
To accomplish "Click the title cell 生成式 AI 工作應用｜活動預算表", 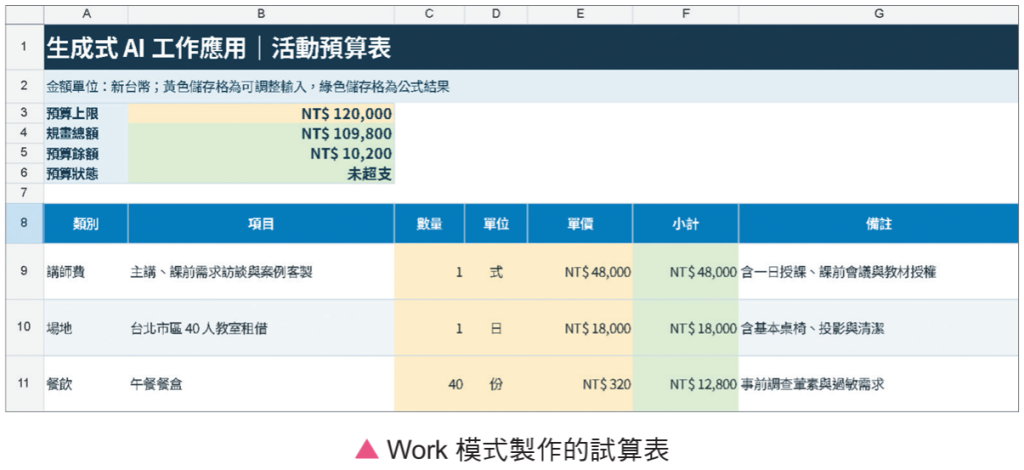I will 531,47.
